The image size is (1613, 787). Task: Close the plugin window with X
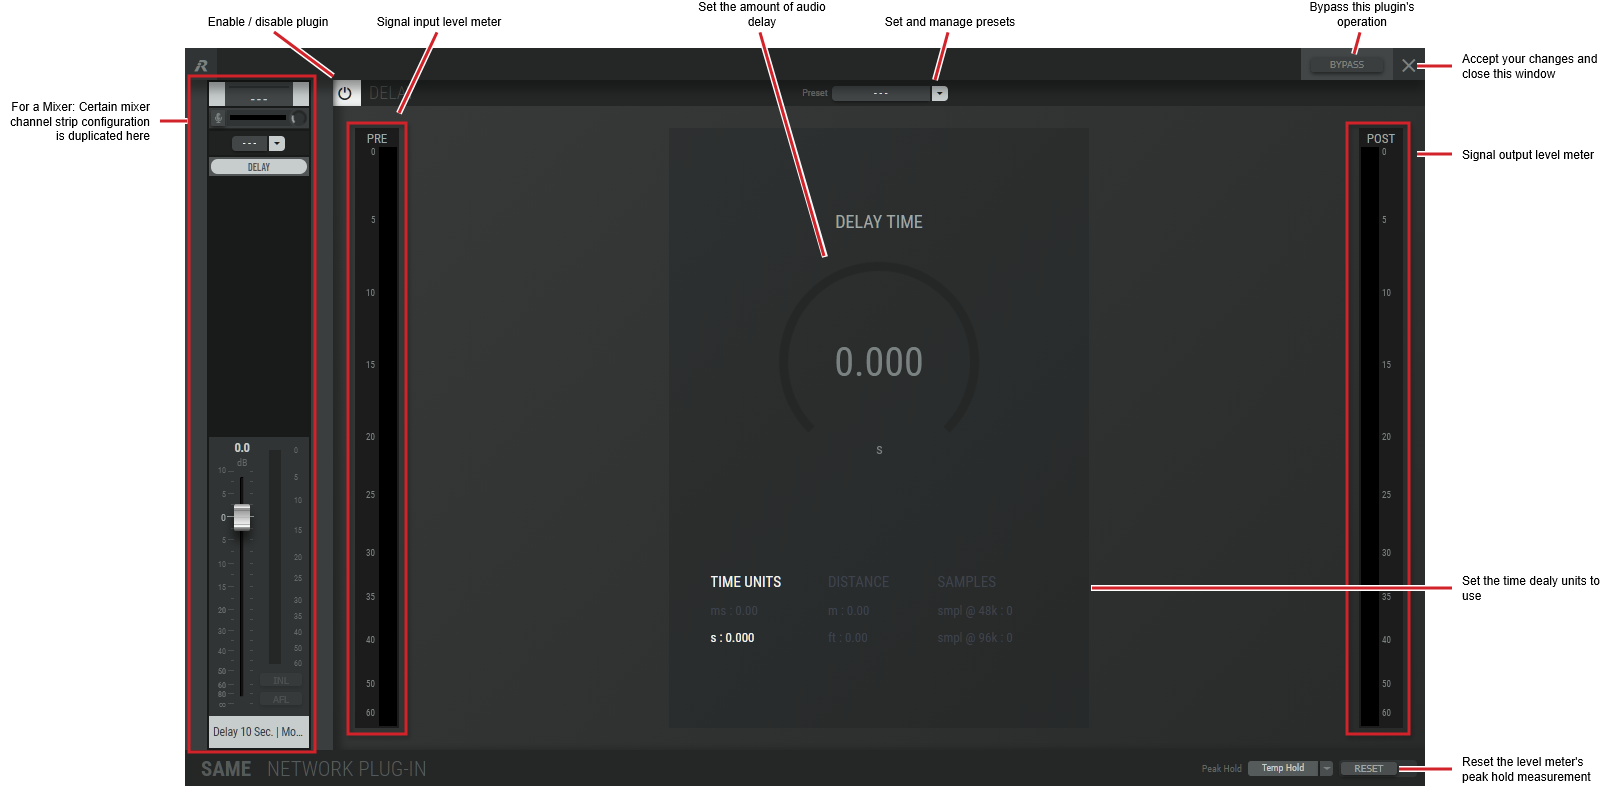click(1408, 65)
